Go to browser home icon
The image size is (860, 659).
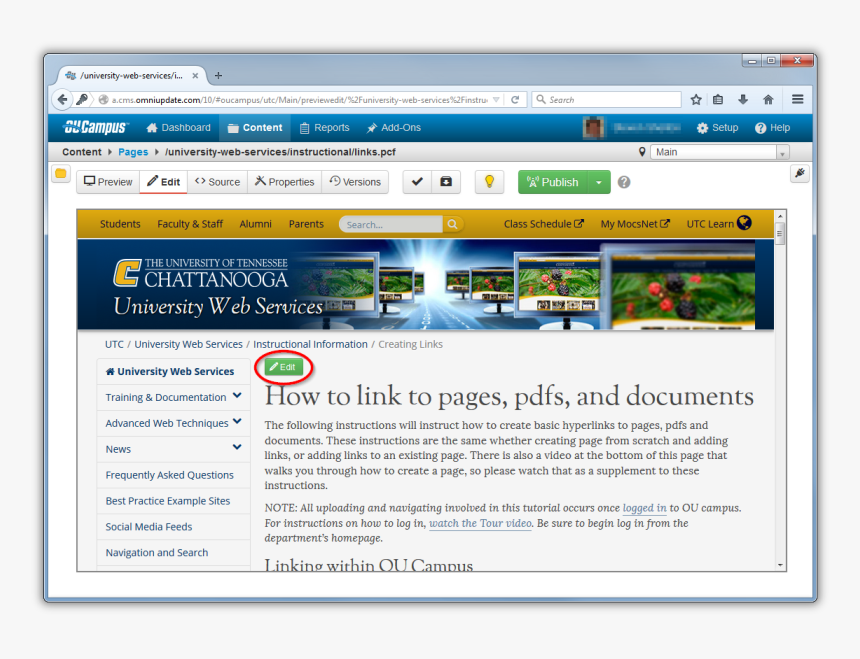click(768, 100)
